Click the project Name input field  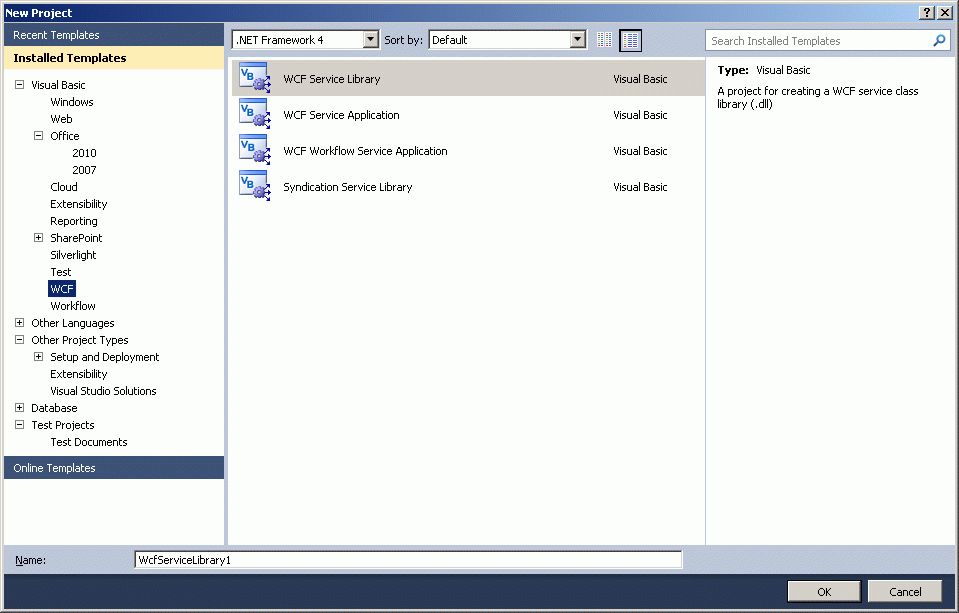[408, 560]
